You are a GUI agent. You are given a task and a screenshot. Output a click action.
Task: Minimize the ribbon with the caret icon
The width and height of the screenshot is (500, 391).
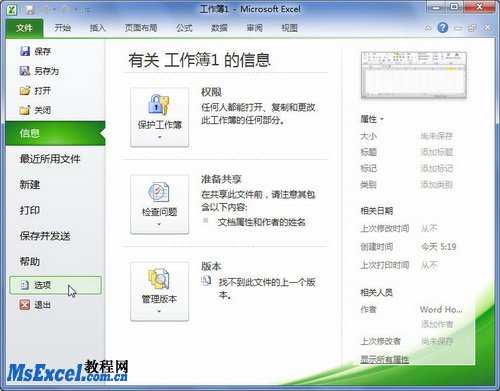[428, 28]
